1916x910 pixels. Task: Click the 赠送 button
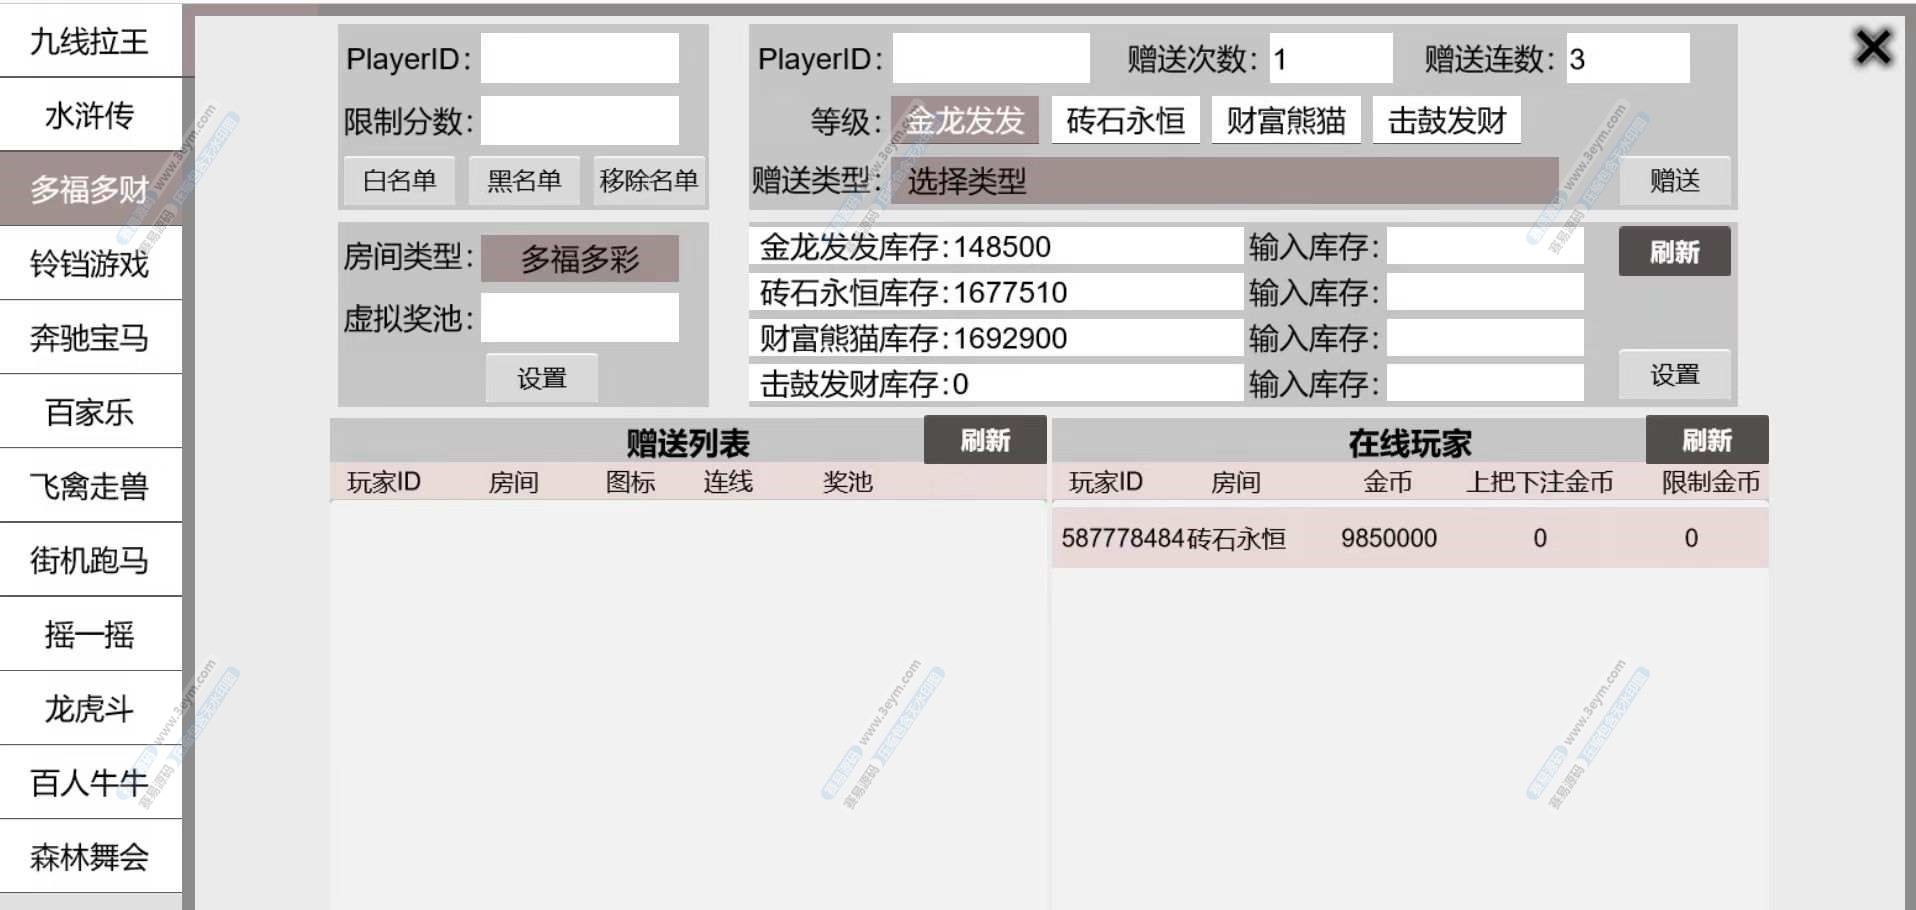tap(1674, 181)
